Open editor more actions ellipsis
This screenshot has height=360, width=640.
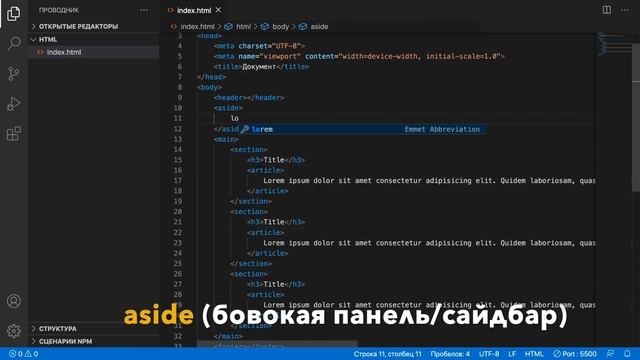tap(625, 10)
